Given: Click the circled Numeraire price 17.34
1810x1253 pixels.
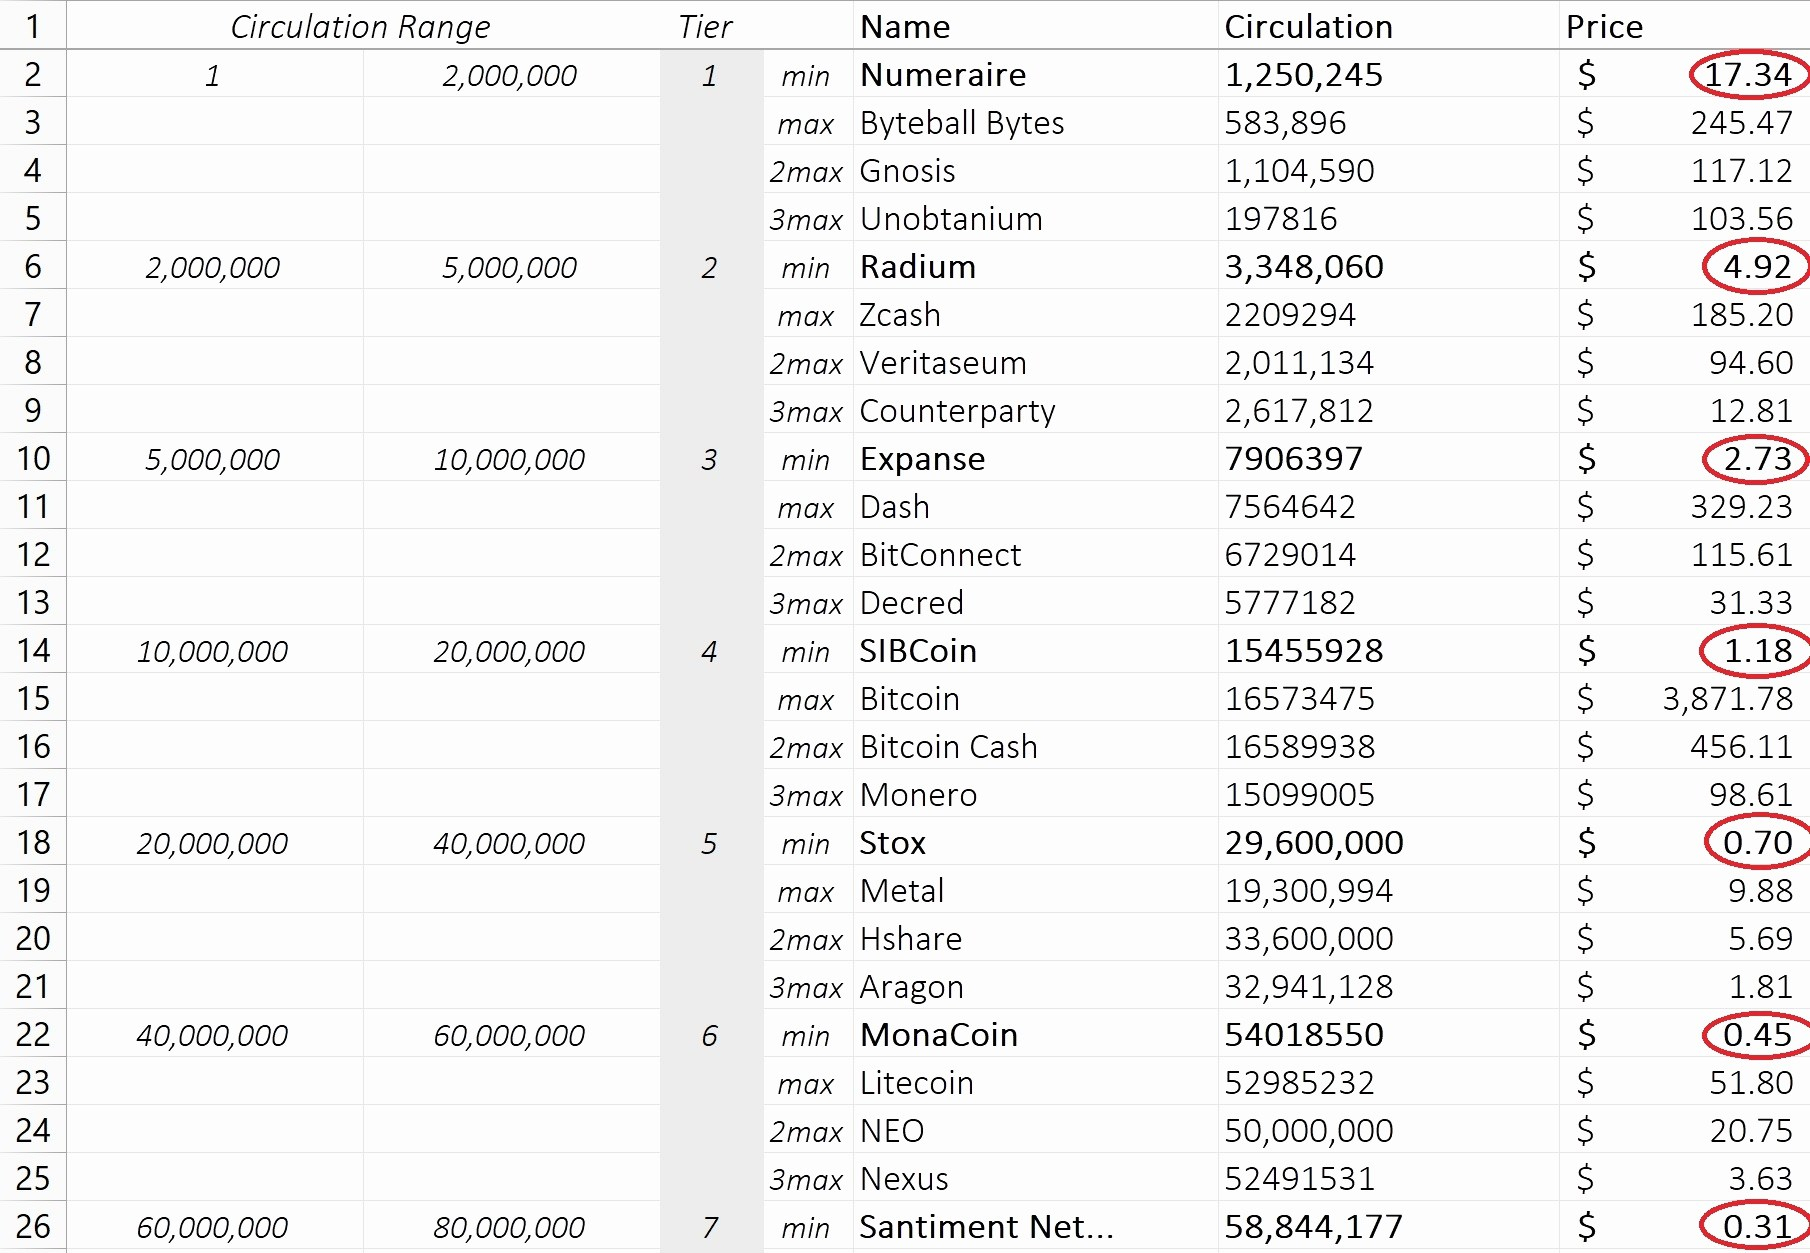Looking at the screenshot, I should [x=1747, y=75].
